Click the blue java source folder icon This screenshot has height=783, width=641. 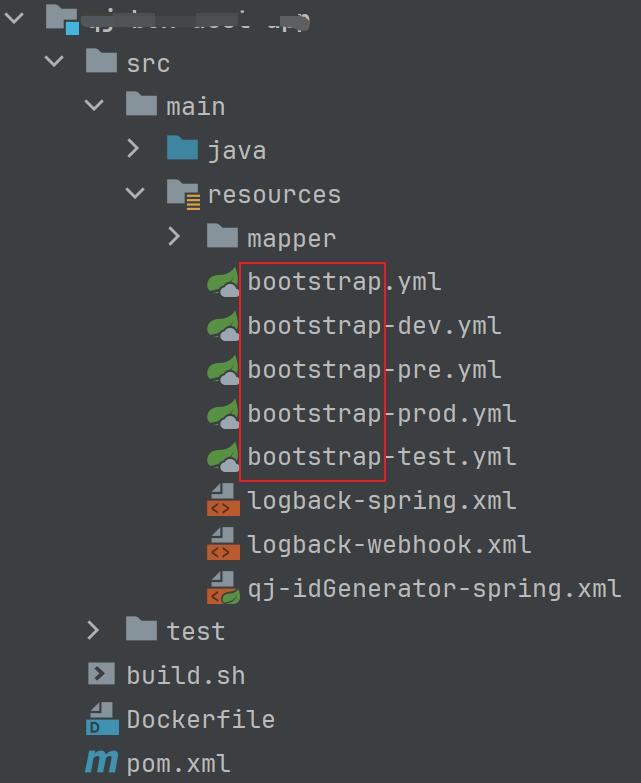click(x=182, y=150)
